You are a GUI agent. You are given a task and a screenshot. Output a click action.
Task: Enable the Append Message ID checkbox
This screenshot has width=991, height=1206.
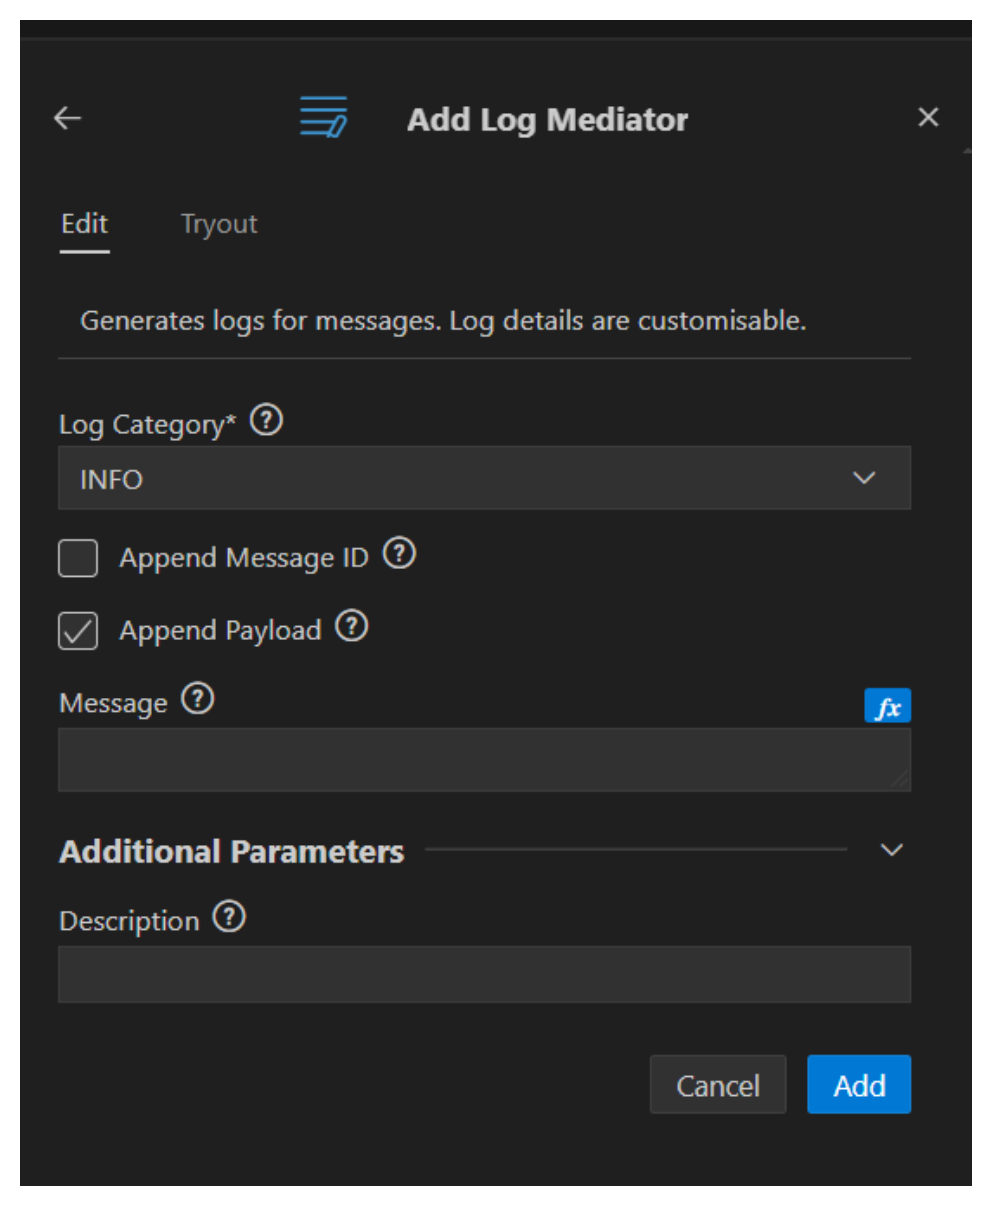tap(78, 558)
